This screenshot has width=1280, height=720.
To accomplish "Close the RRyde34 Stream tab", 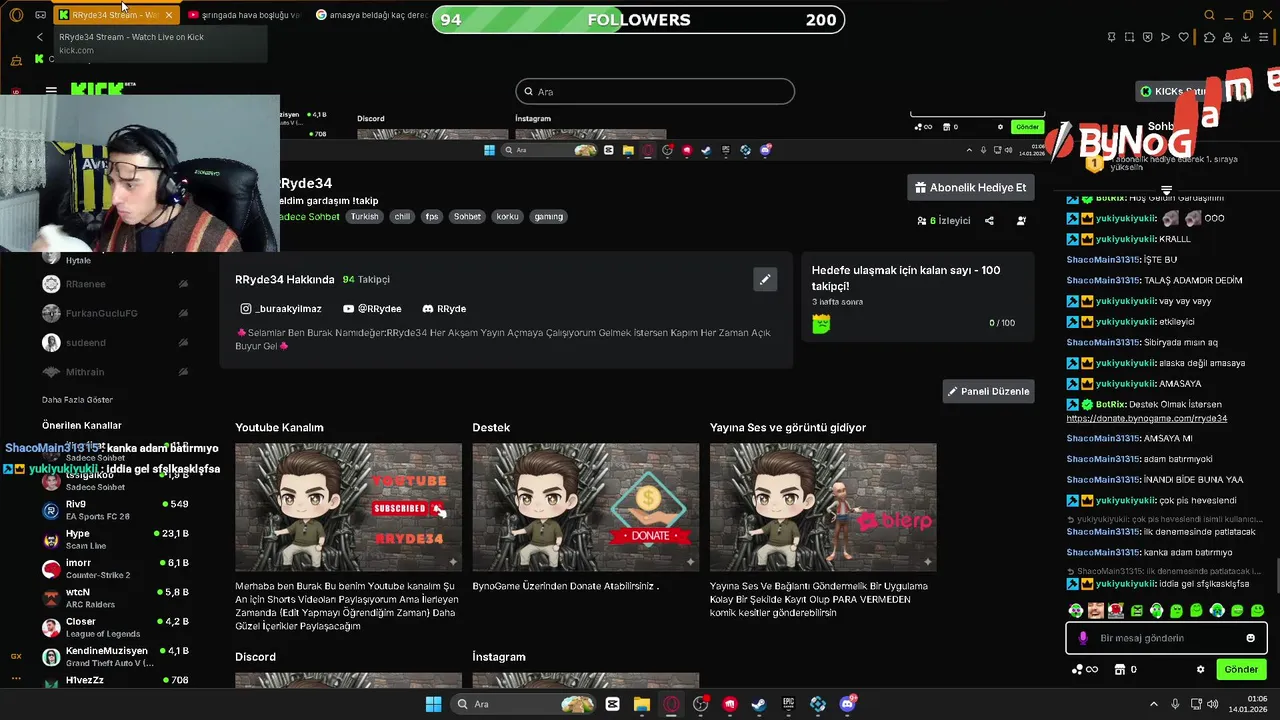I will click(168, 15).
